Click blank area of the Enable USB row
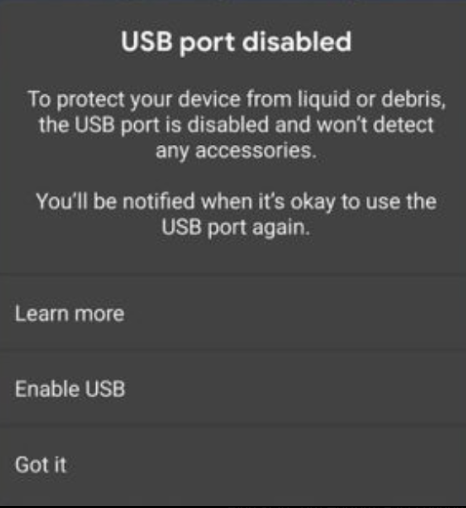Screen dimensions: 466x508 293,389
